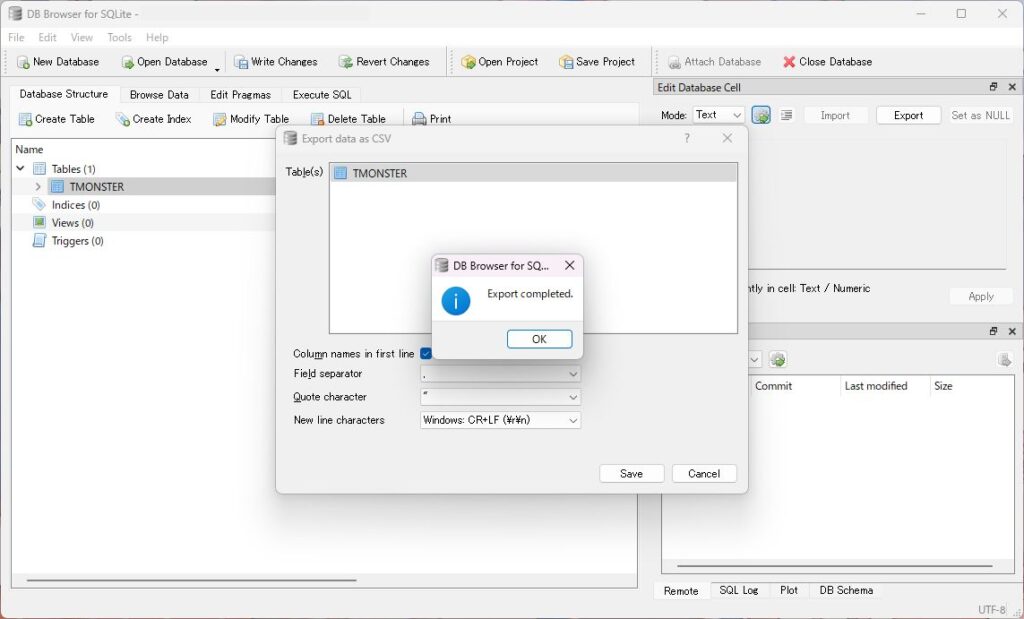Viewport: 1024px width, 619px height.
Task: Click the Create Table icon
Action: pos(25,119)
